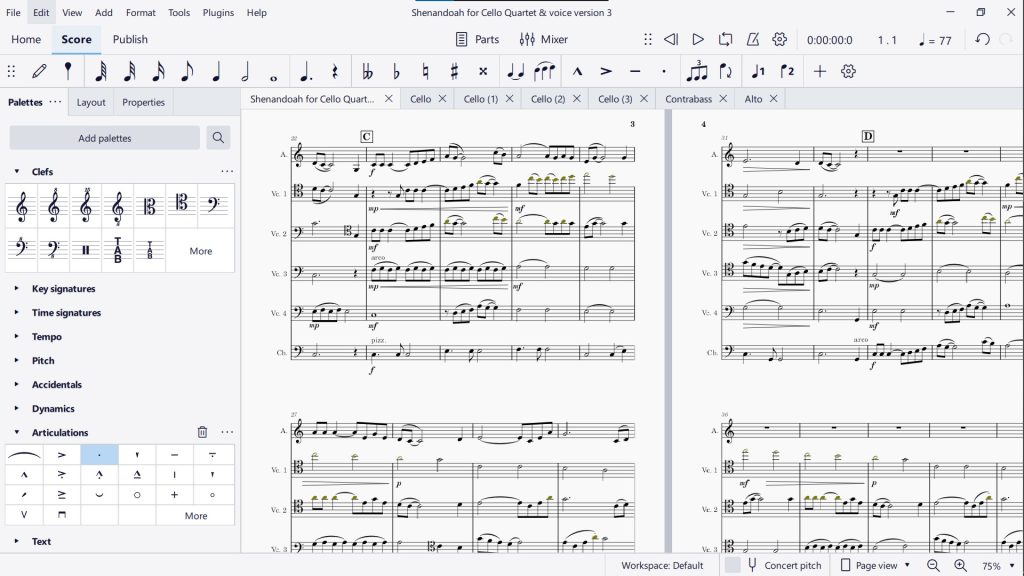Search palettes with magnifier button

click(x=218, y=138)
